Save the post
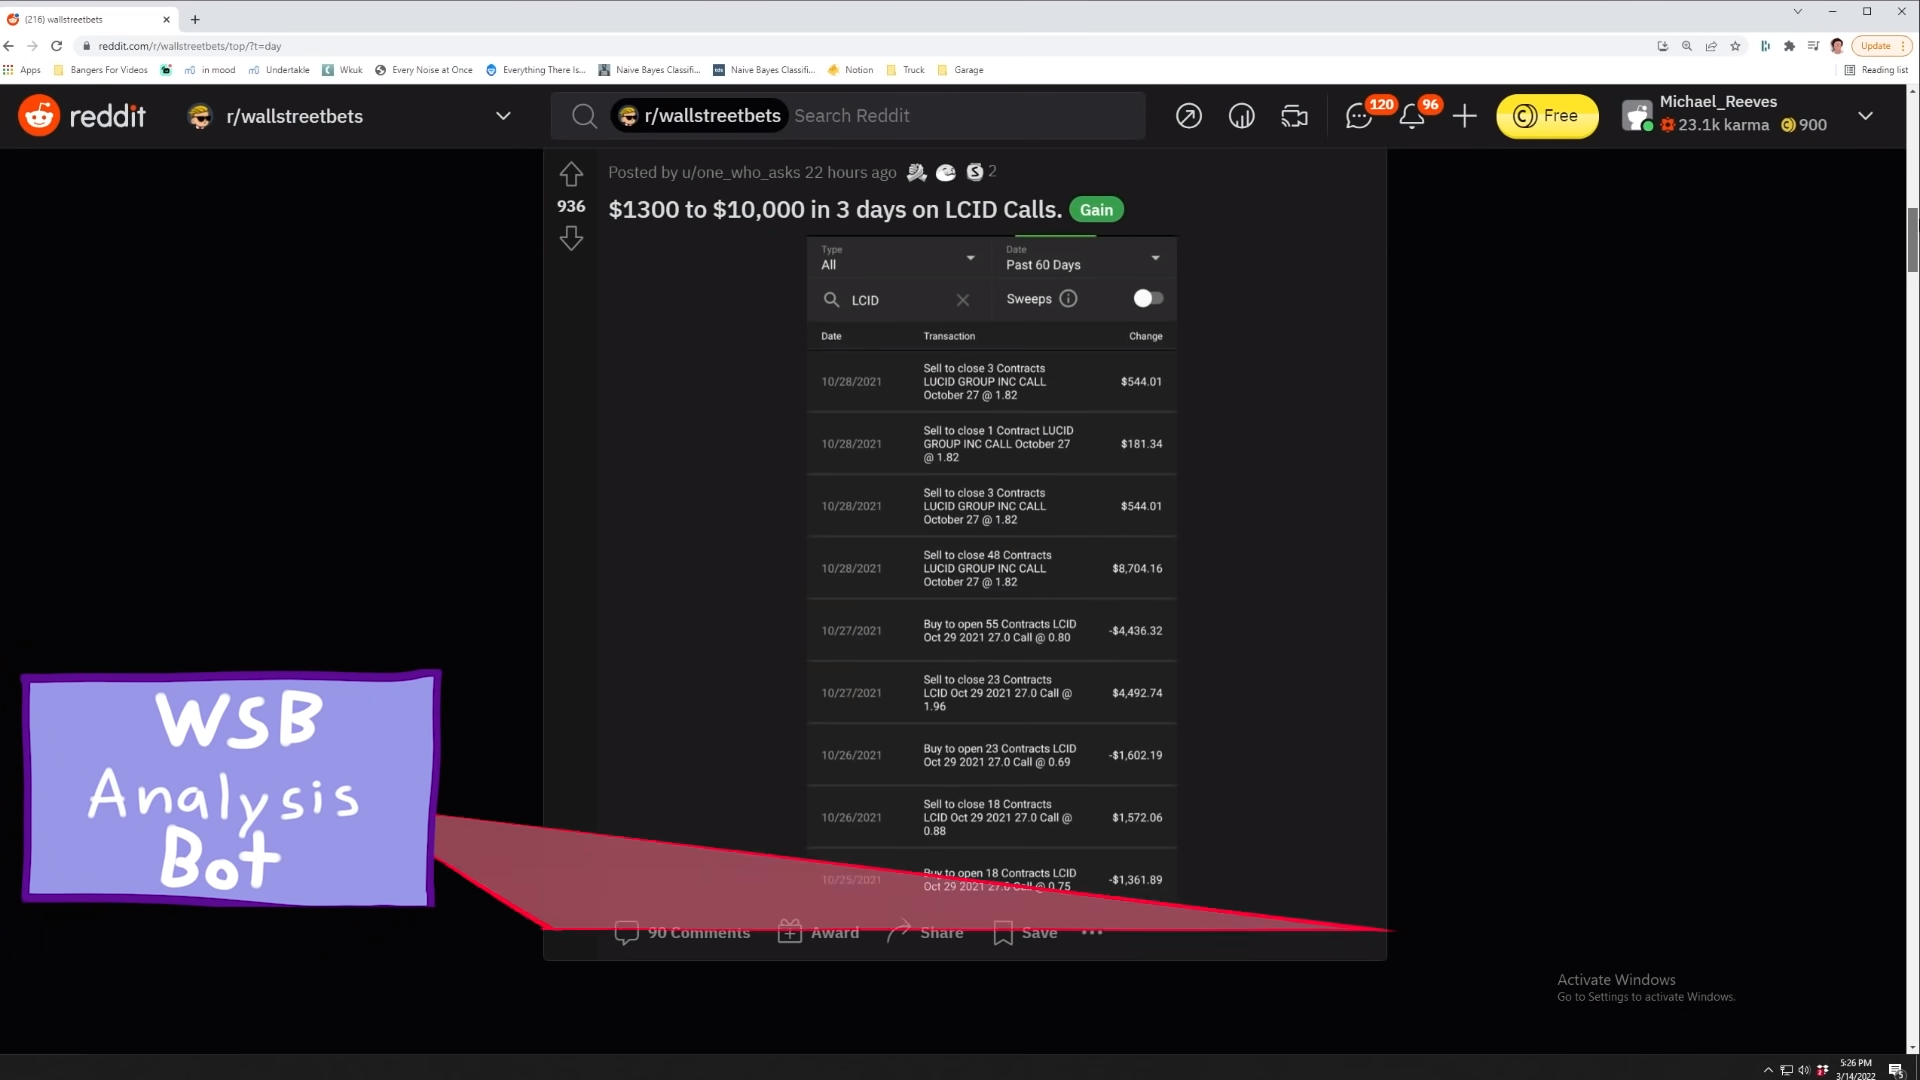The width and height of the screenshot is (1920, 1080). point(1025,932)
